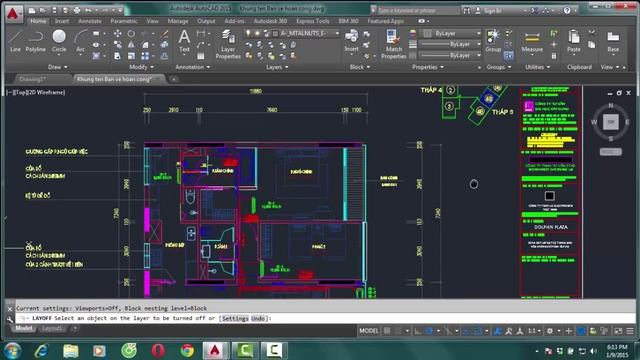Toggle polar tracking in status bar

tap(429, 331)
